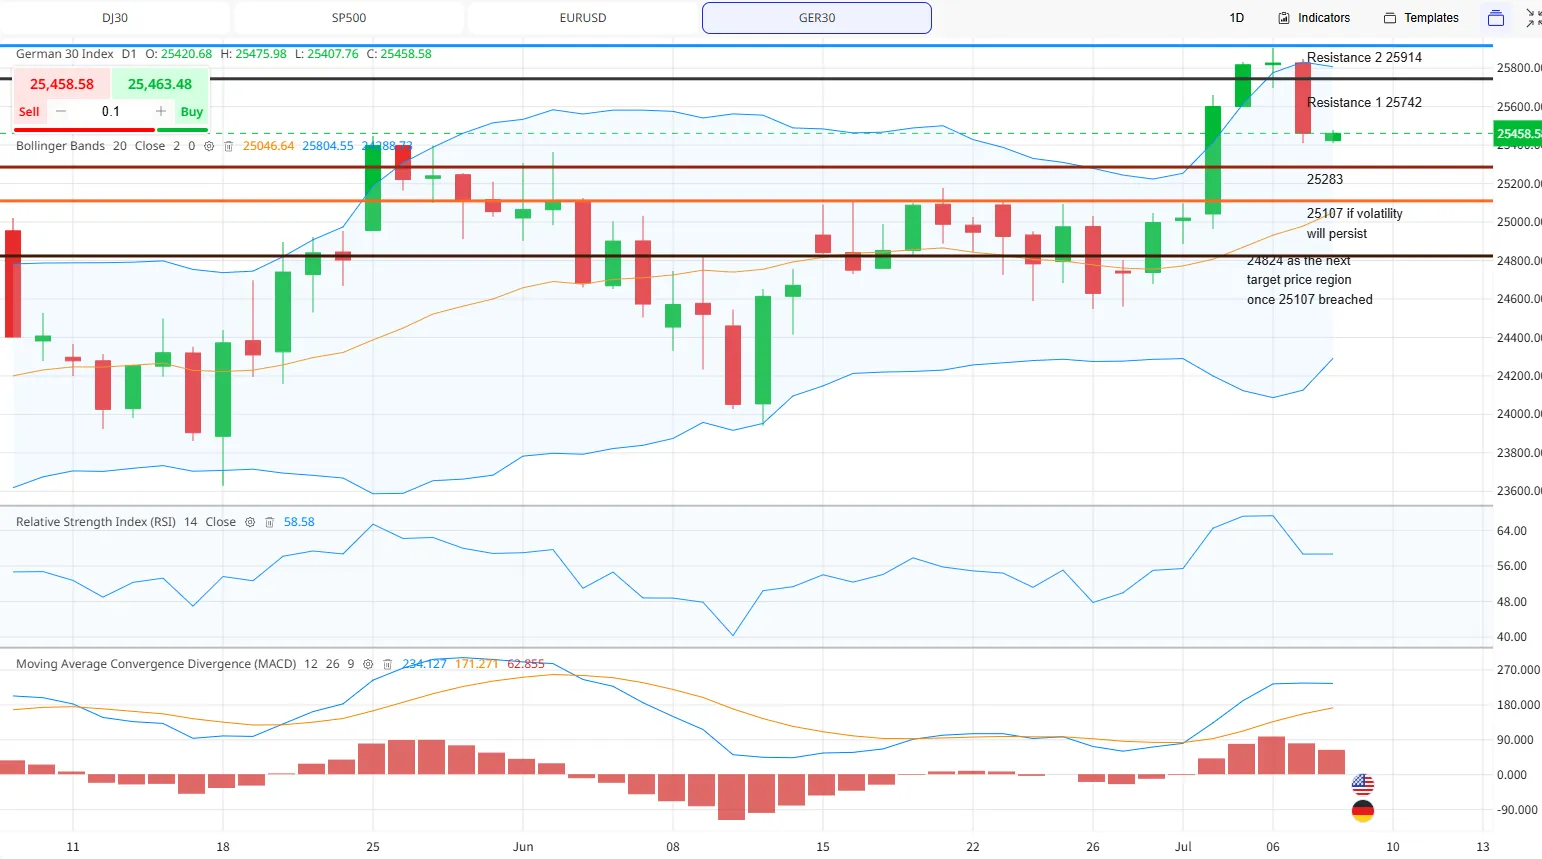Open the Templates menu
Image resolution: width=1542 pixels, height=859 pixels.
tap(1421, 18)
